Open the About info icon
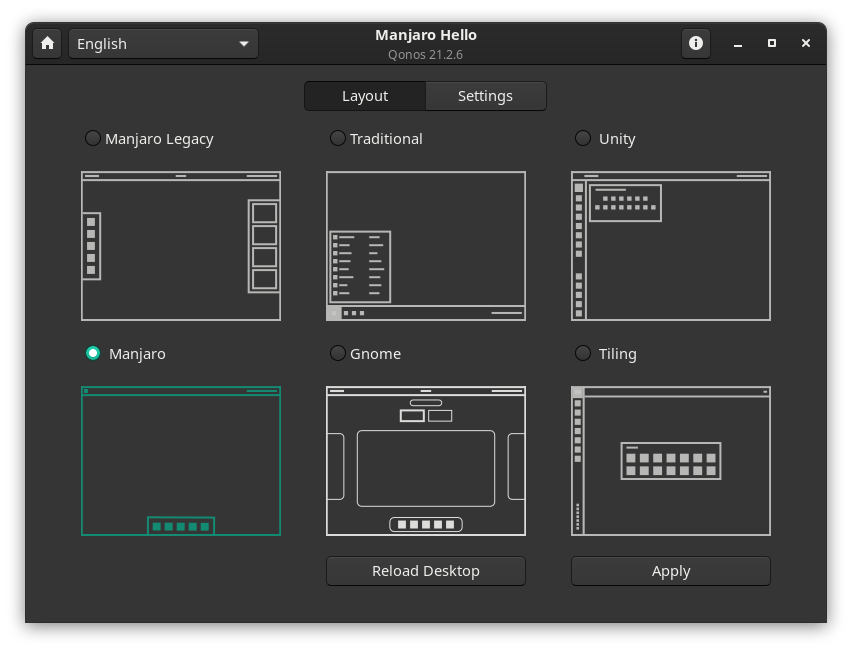 pyautogui.click(x=696, y=44)
